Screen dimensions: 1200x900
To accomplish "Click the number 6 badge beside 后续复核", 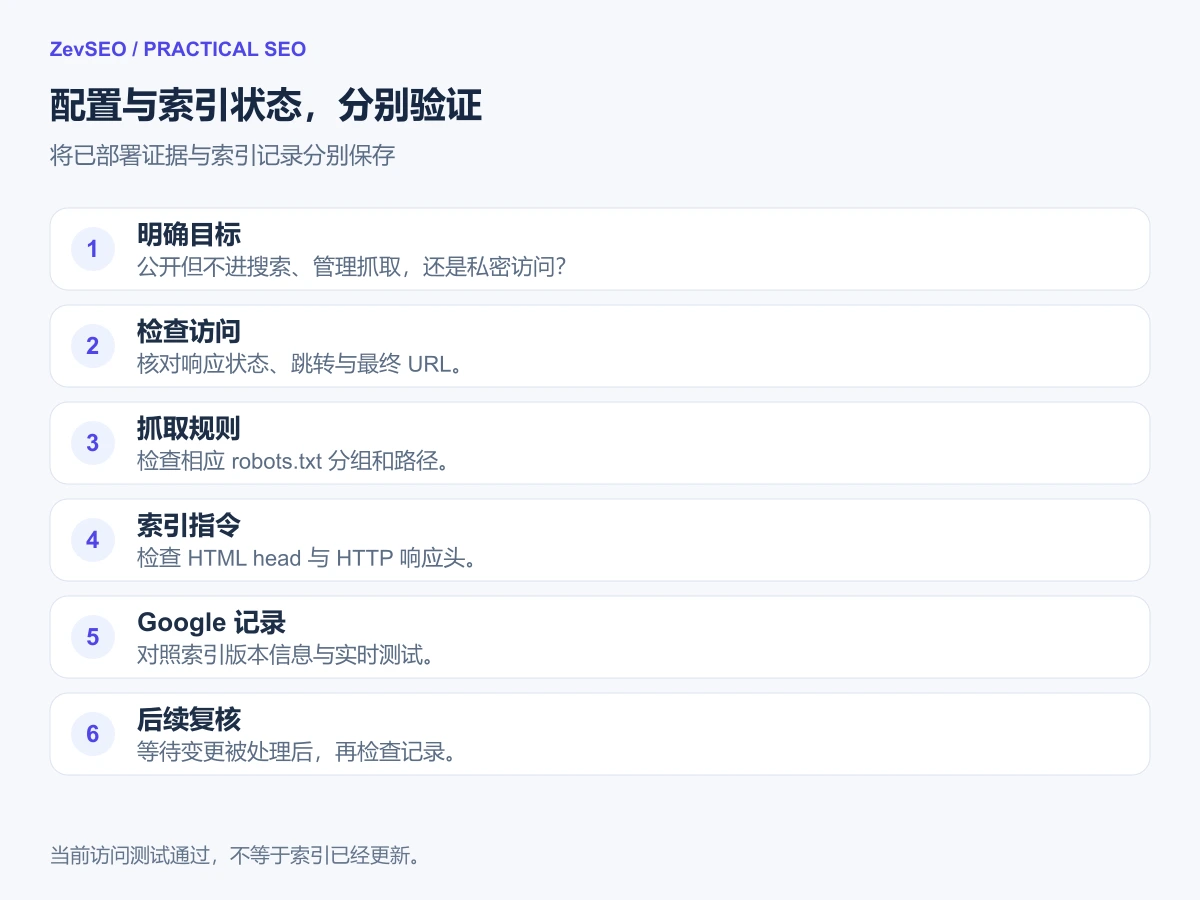I will tap(93, 734).
